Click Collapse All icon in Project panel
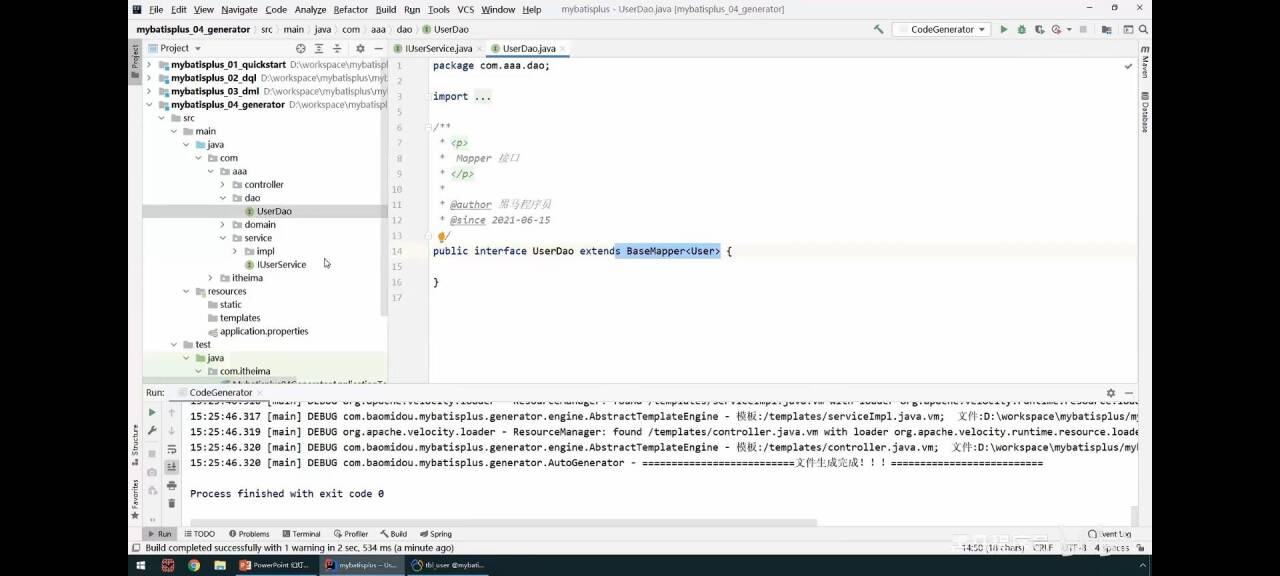The width and height of the screenshot is (1280, 576). pos(338,48)
